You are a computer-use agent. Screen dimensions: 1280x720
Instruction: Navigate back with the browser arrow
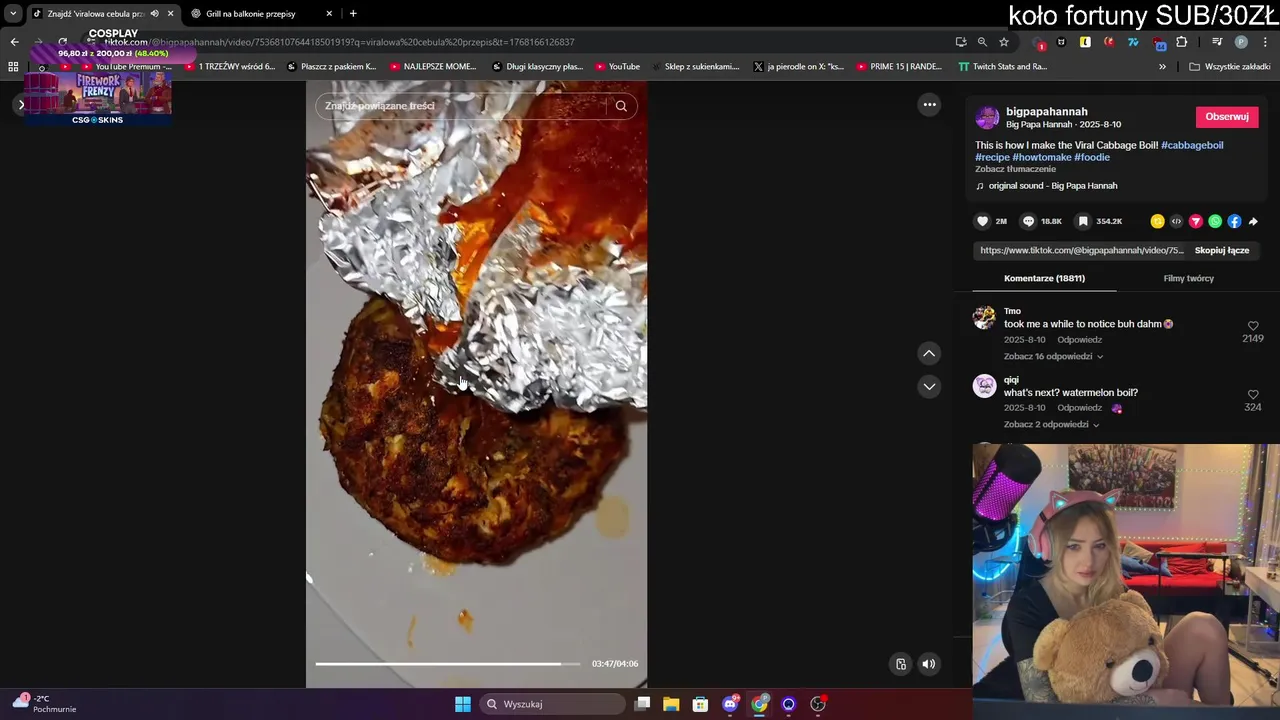click(14, 42)
